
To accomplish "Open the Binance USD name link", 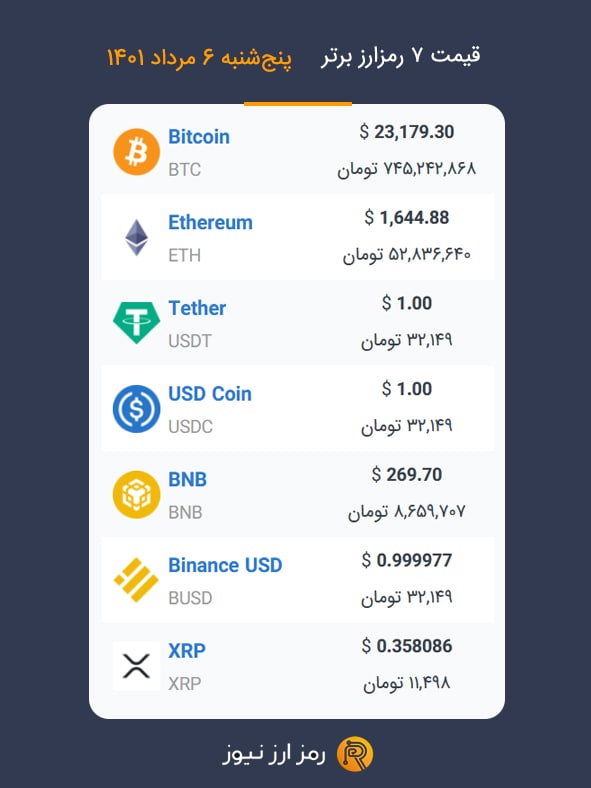I will point(225,565).
